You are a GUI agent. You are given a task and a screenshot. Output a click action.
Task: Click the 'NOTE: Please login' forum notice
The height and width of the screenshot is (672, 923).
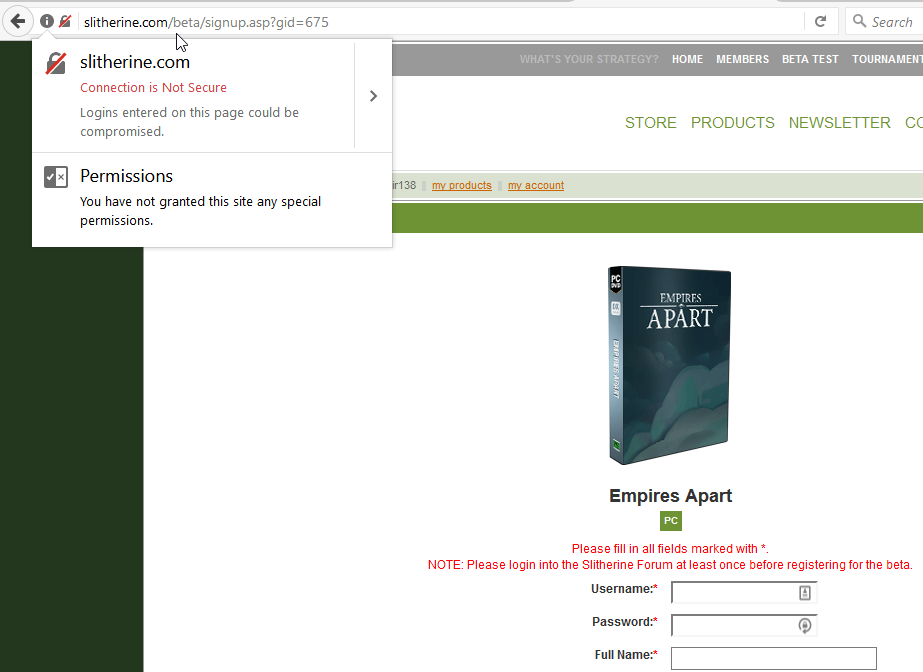coord(670,565)
